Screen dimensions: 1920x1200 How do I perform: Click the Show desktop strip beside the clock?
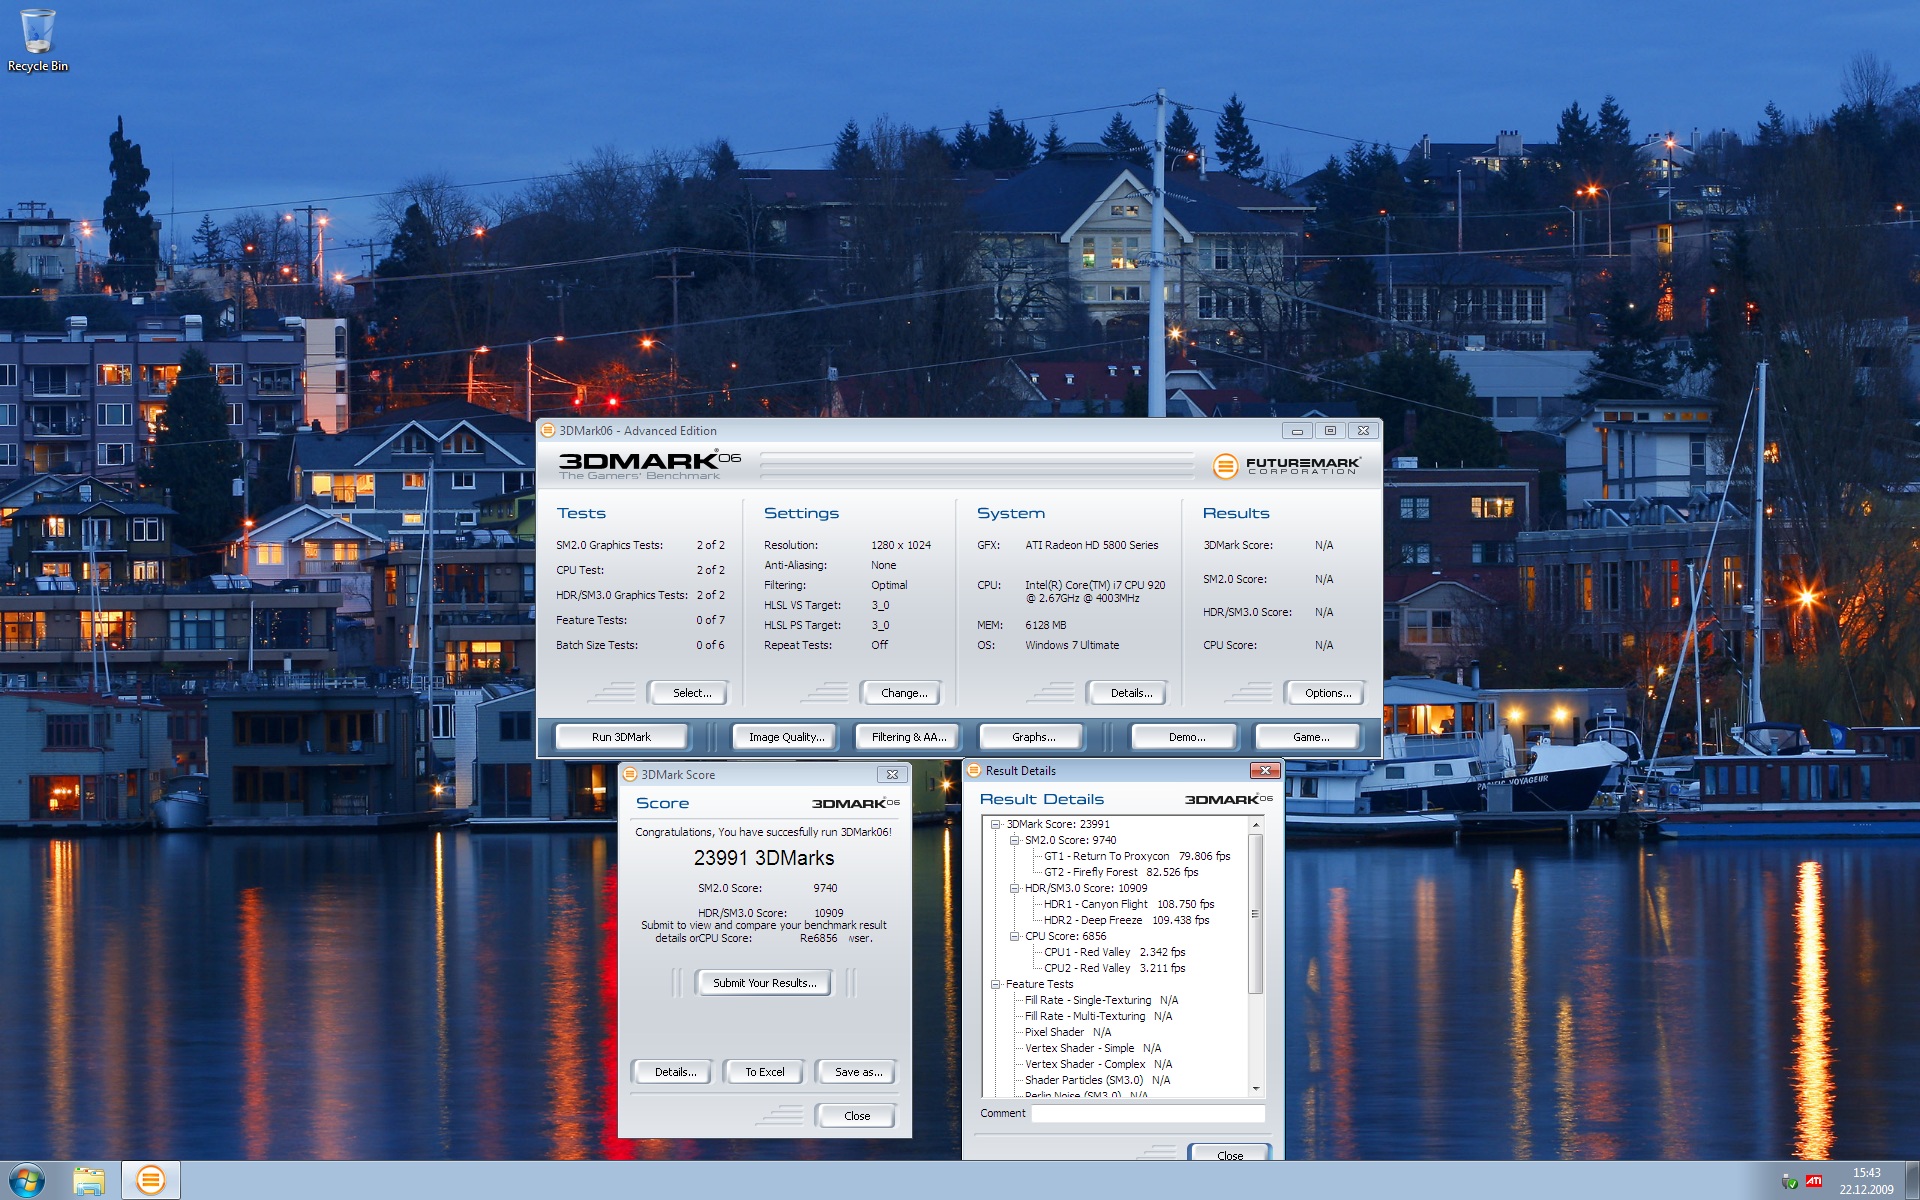pos(1912,1181)
